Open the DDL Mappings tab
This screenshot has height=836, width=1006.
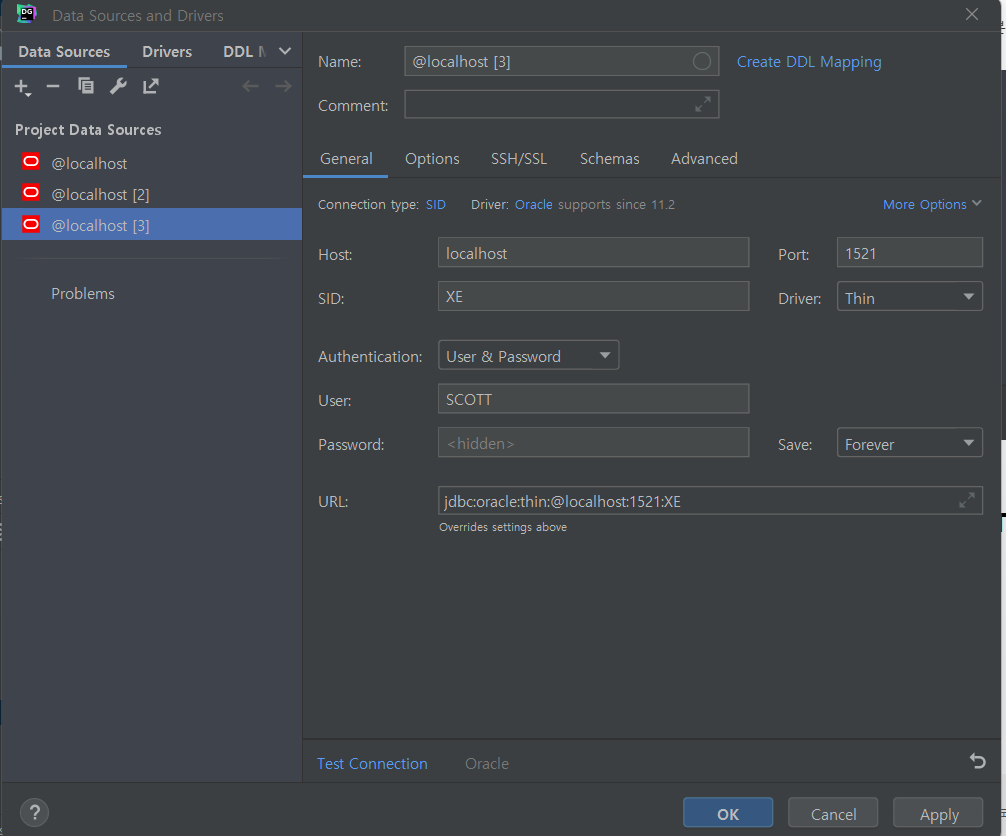(x=244, y=51)
